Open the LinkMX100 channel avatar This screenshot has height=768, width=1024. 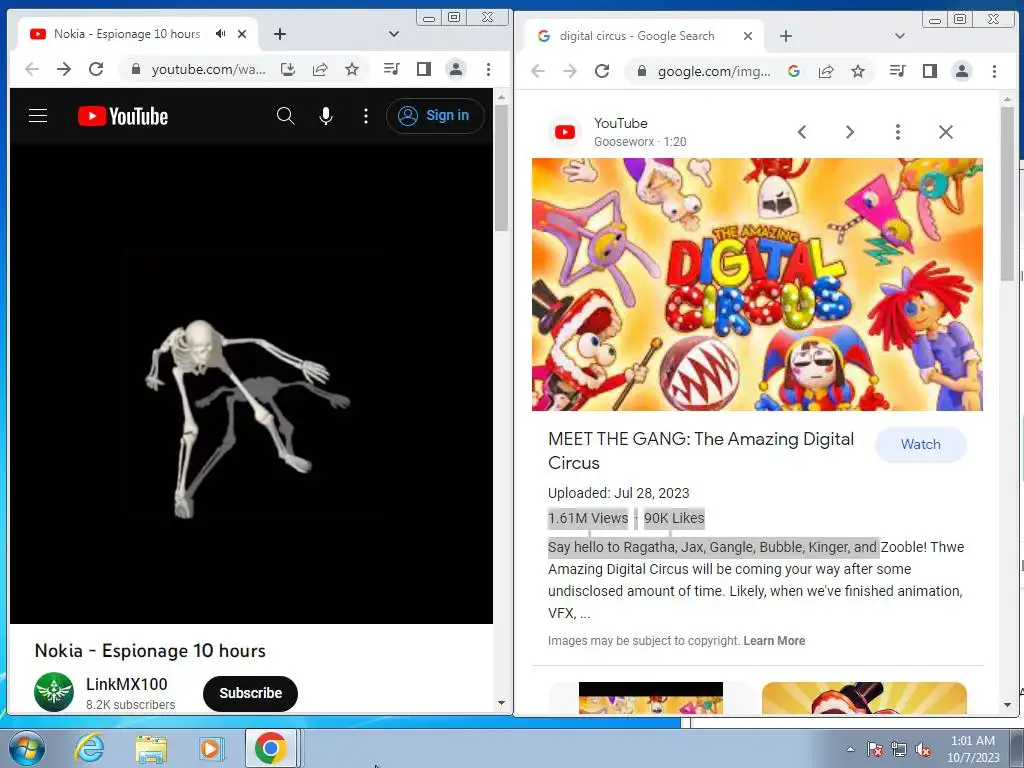(x=54, y=692)
